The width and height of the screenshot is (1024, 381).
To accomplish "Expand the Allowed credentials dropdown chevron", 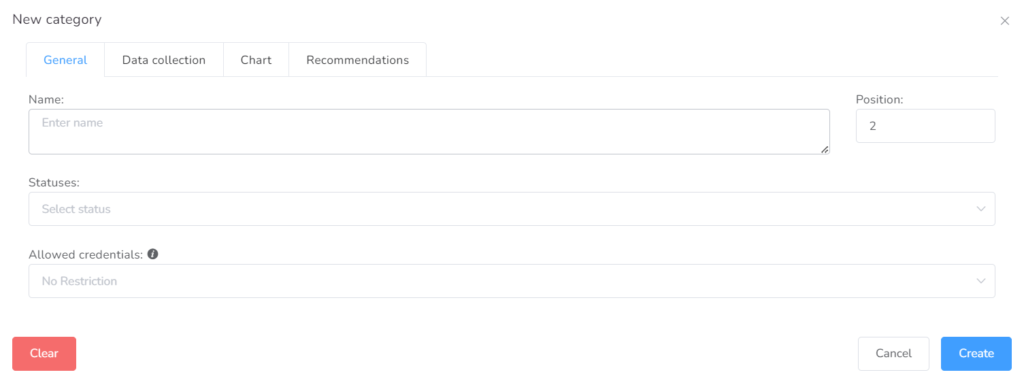I will [980, 281].
